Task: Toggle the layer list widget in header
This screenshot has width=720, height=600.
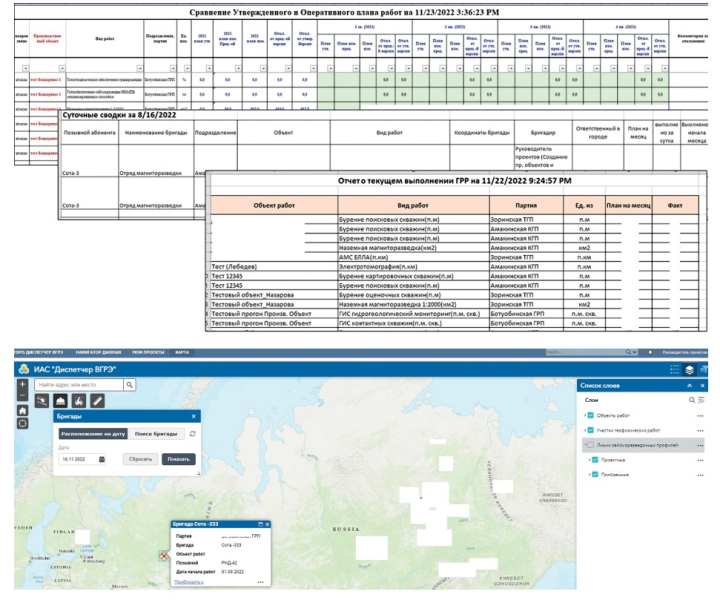Action: point(689,370)
